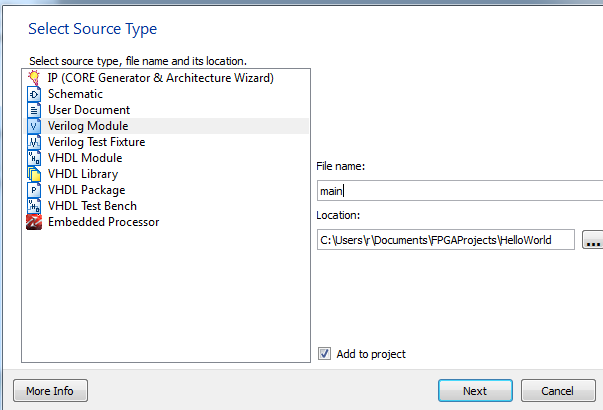Click the User Document icon

pyautogui.click(x=33, y=110)
